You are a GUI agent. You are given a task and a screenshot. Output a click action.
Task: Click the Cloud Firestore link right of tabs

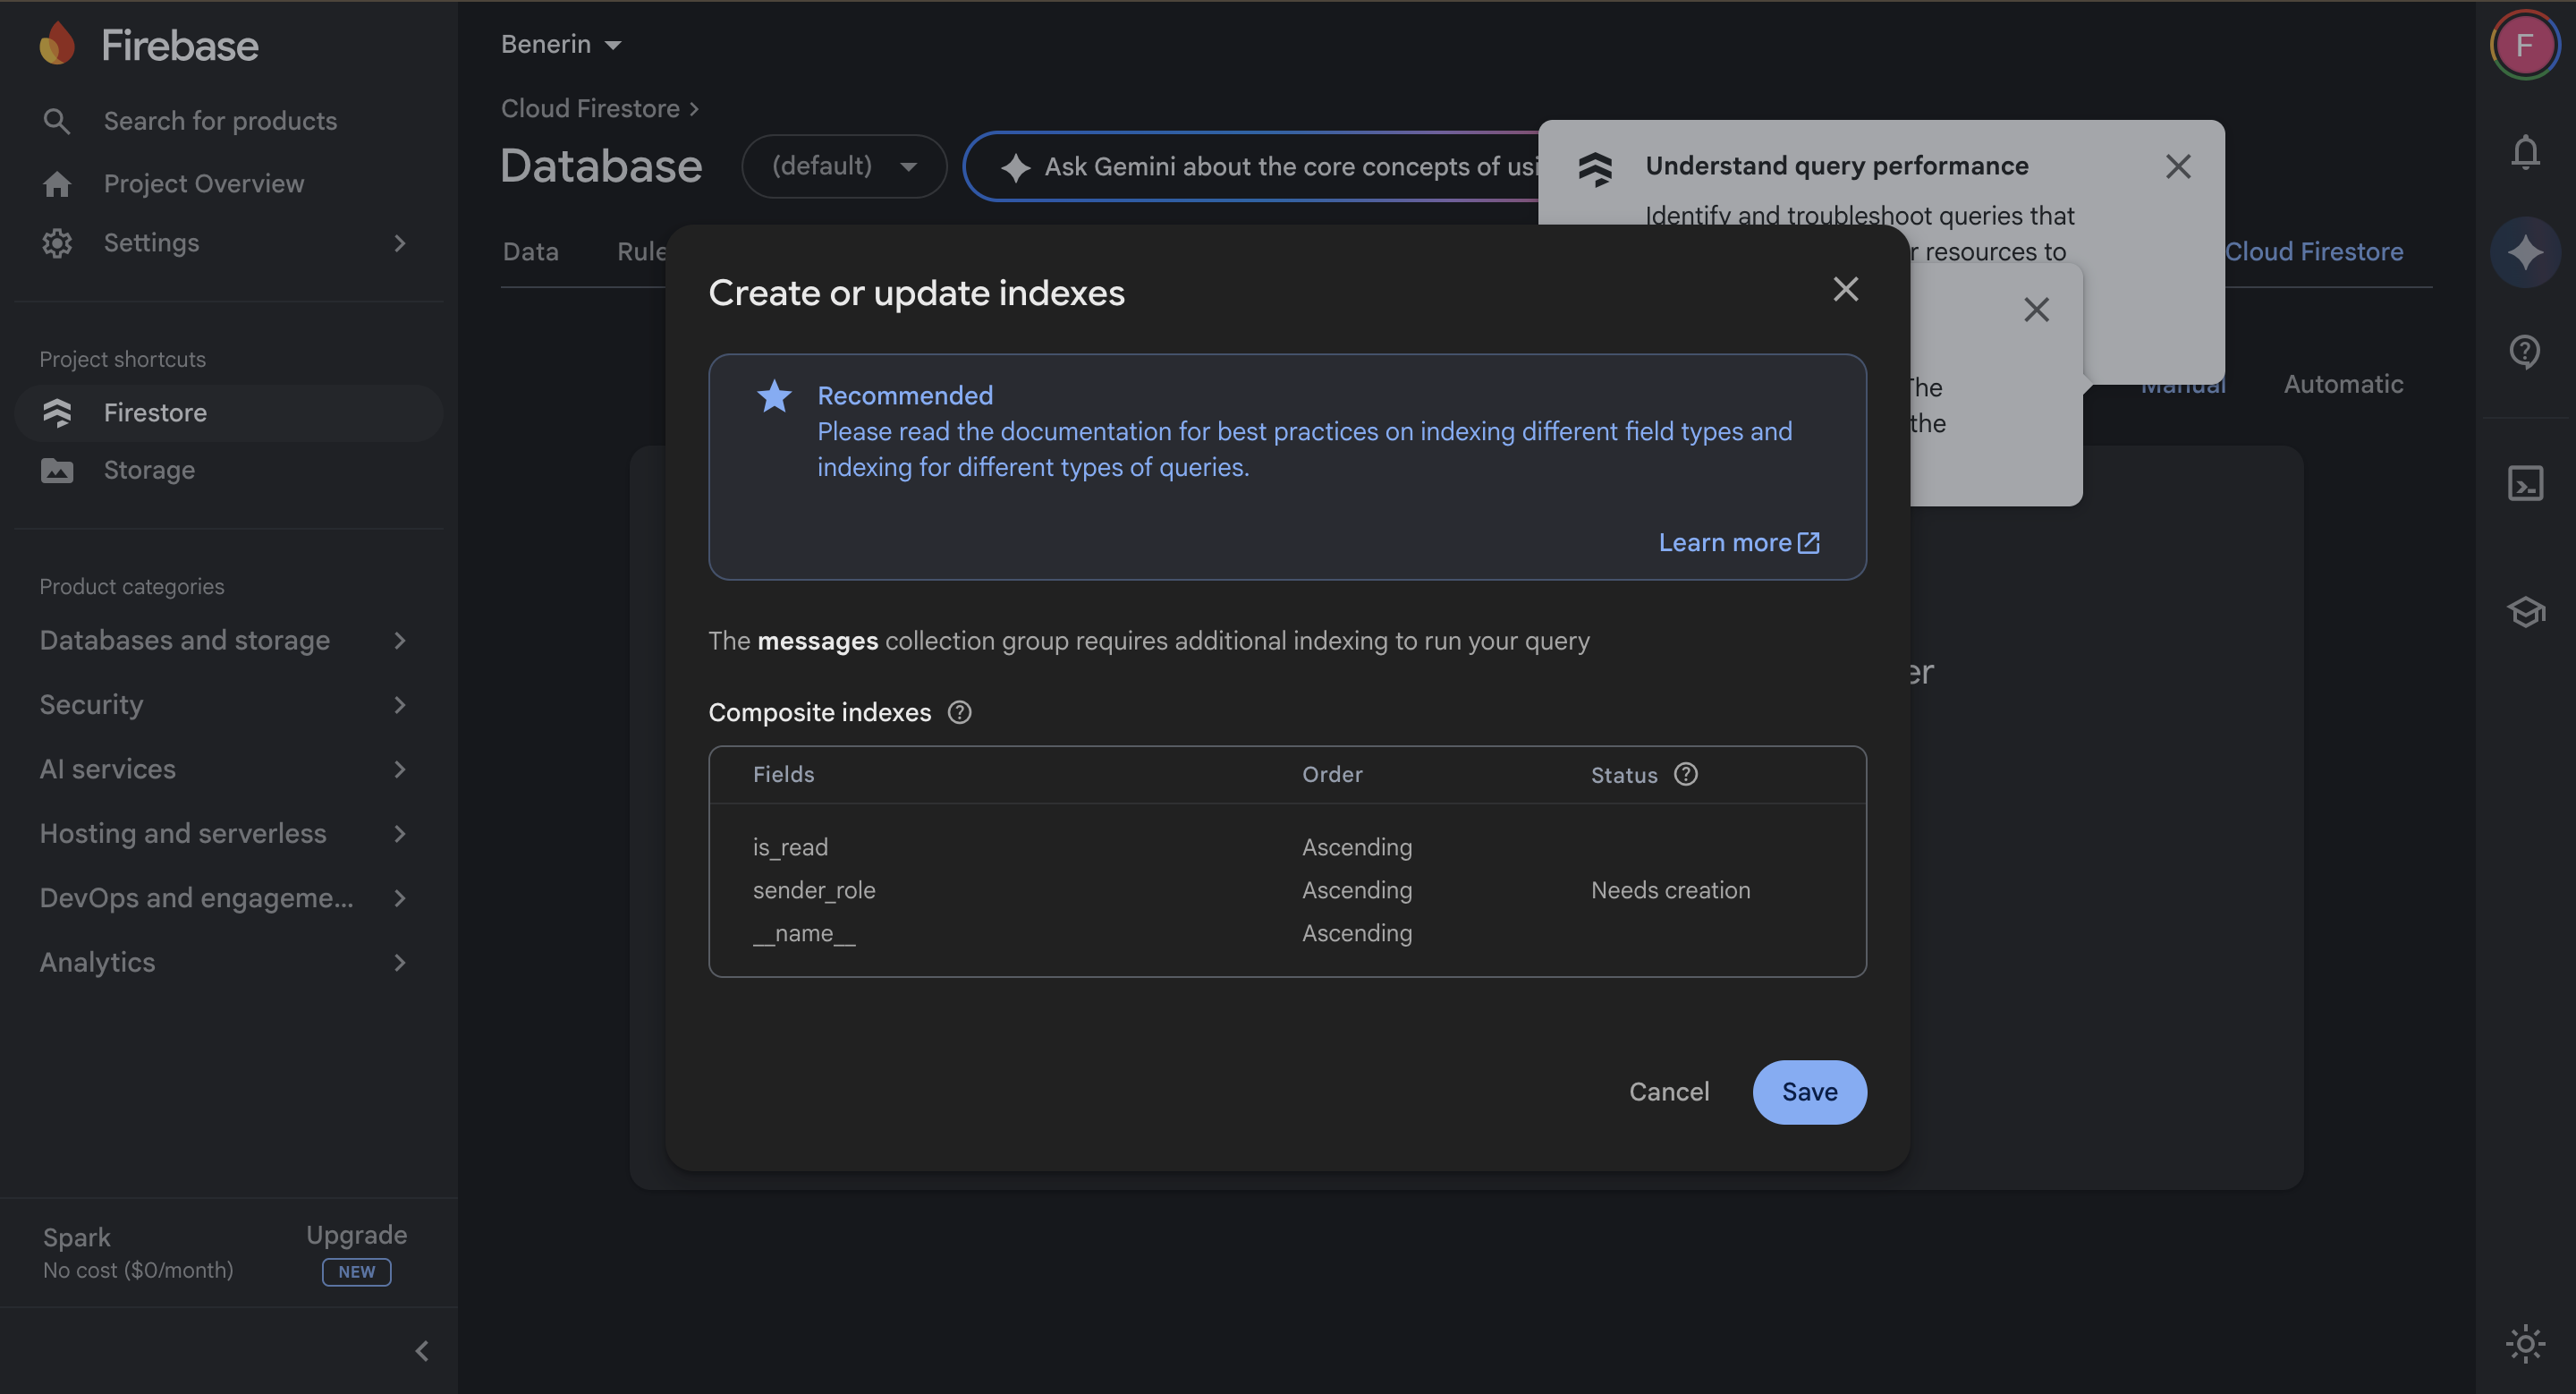coord(2313,252)
